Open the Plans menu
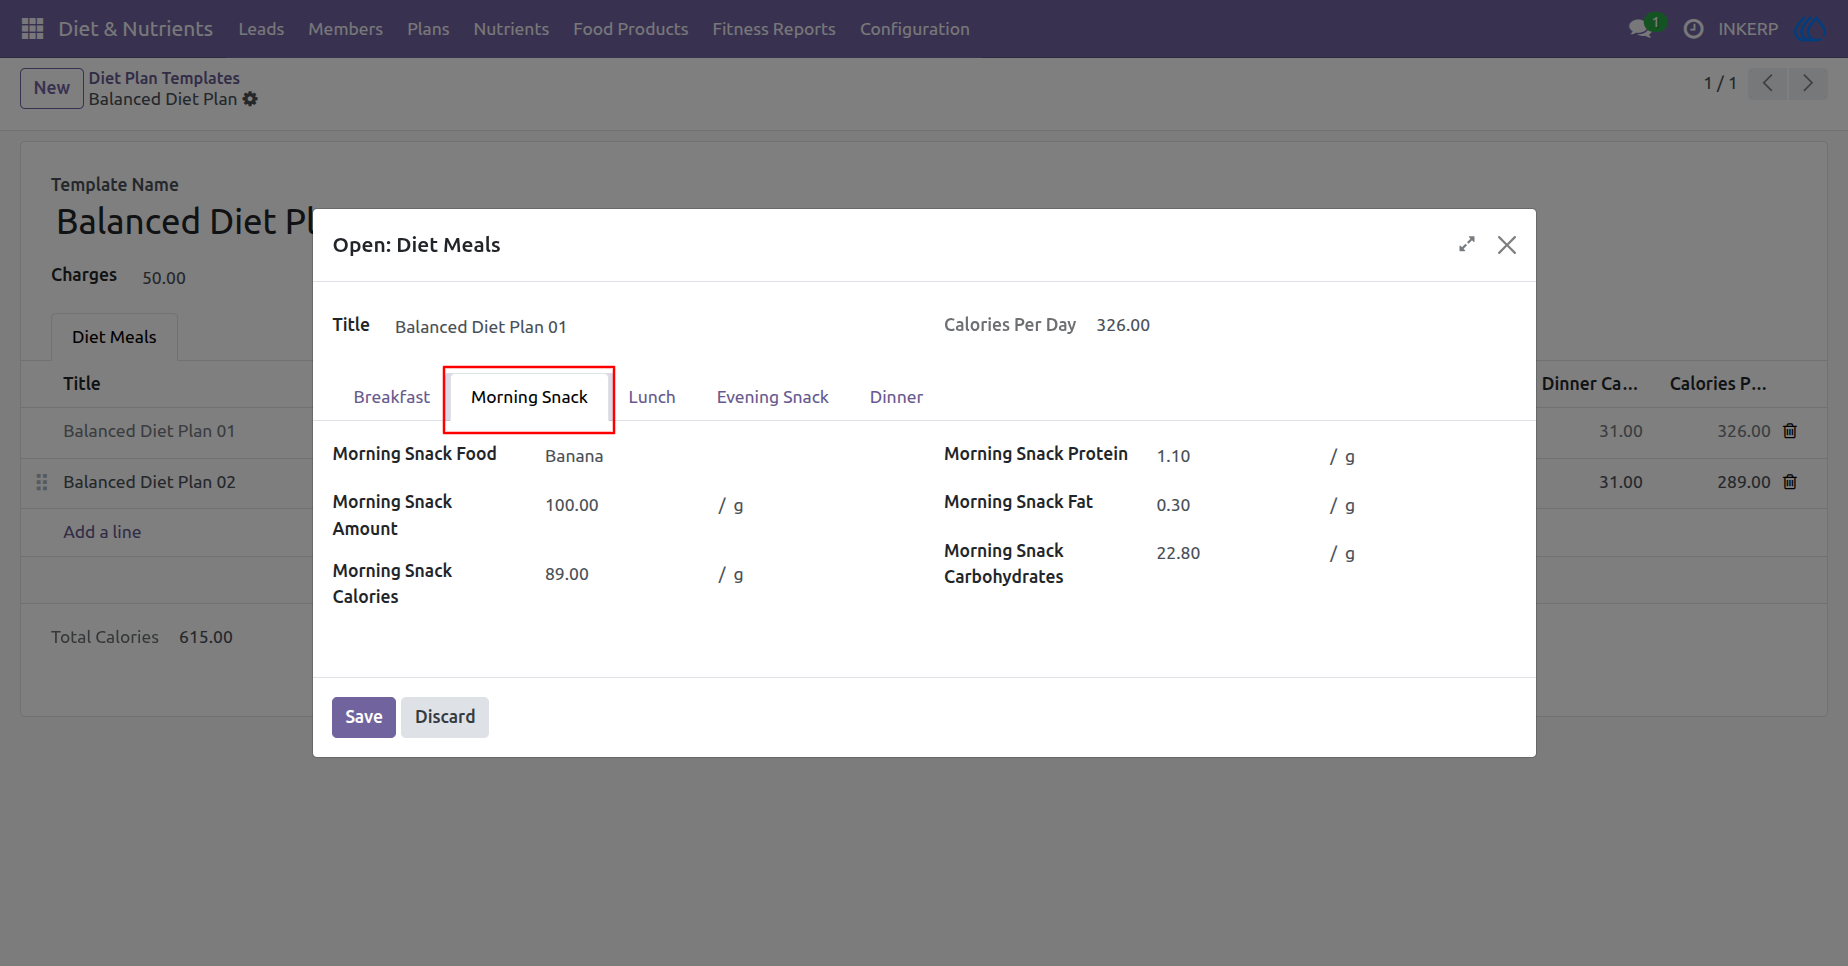 [x=428, y=29]
